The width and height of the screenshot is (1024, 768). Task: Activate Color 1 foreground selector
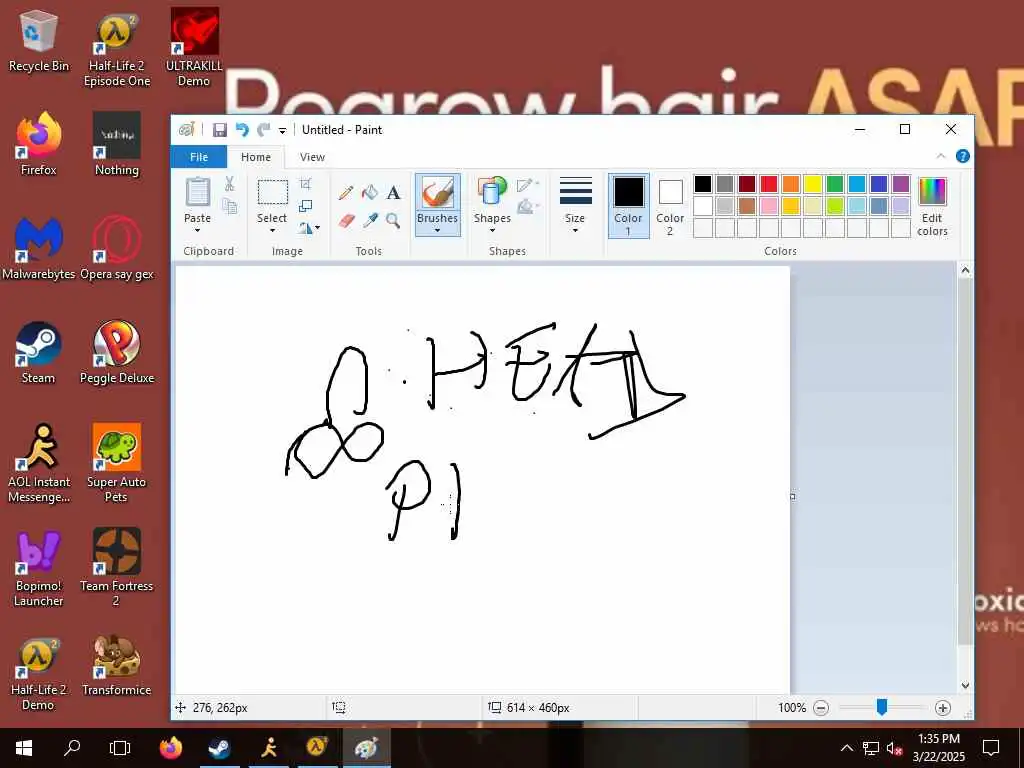pos(628,206)
